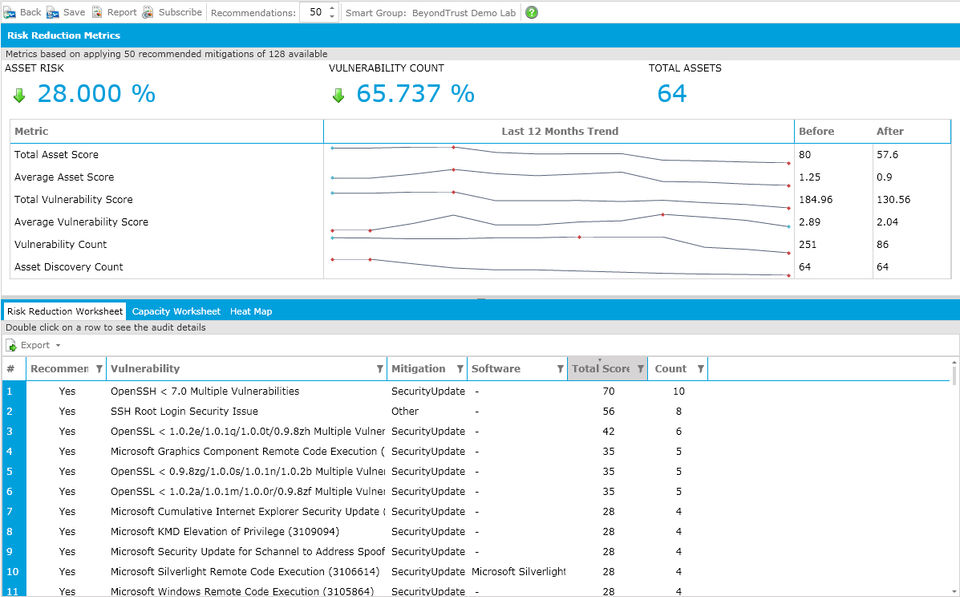Click row number 3 header cell
Image resolution: width=960 pixels, height=597 pixels.
pos(13,431)
